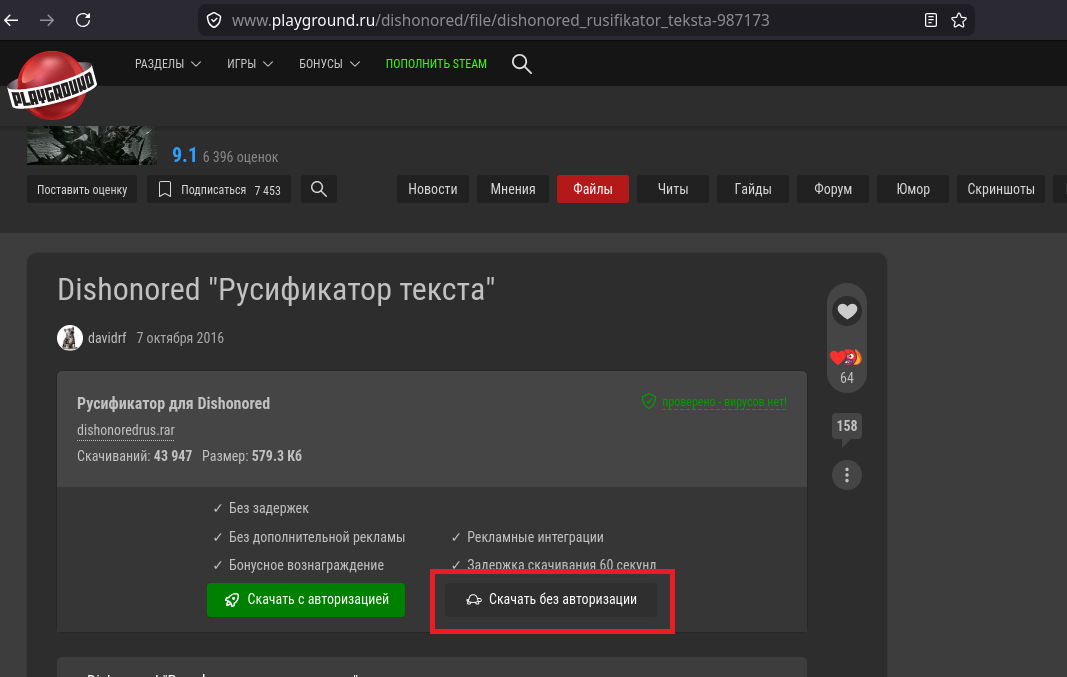The width and height of the screenshot is (1067, 677).
Task: Click the 9.1 game rating score
Action: coord(184,155)
